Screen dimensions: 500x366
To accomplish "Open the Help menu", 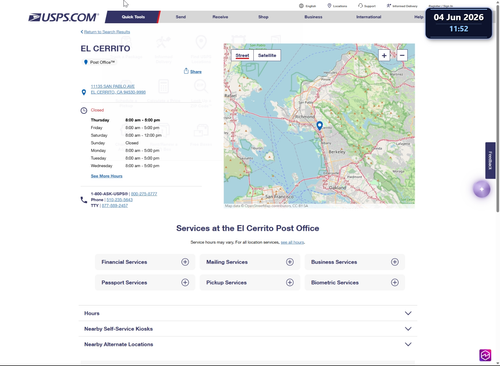I will [x=419, y=17].
